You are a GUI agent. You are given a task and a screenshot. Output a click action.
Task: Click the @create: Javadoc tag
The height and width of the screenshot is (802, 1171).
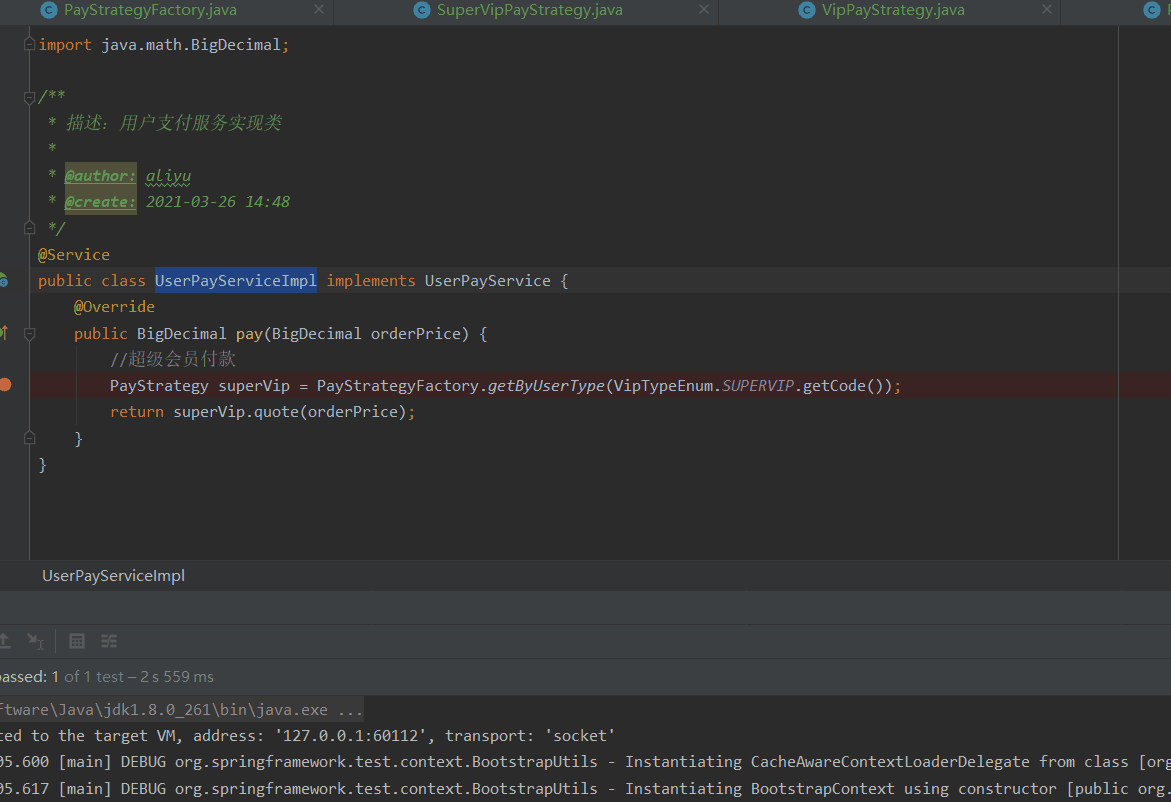pos(101,202)
